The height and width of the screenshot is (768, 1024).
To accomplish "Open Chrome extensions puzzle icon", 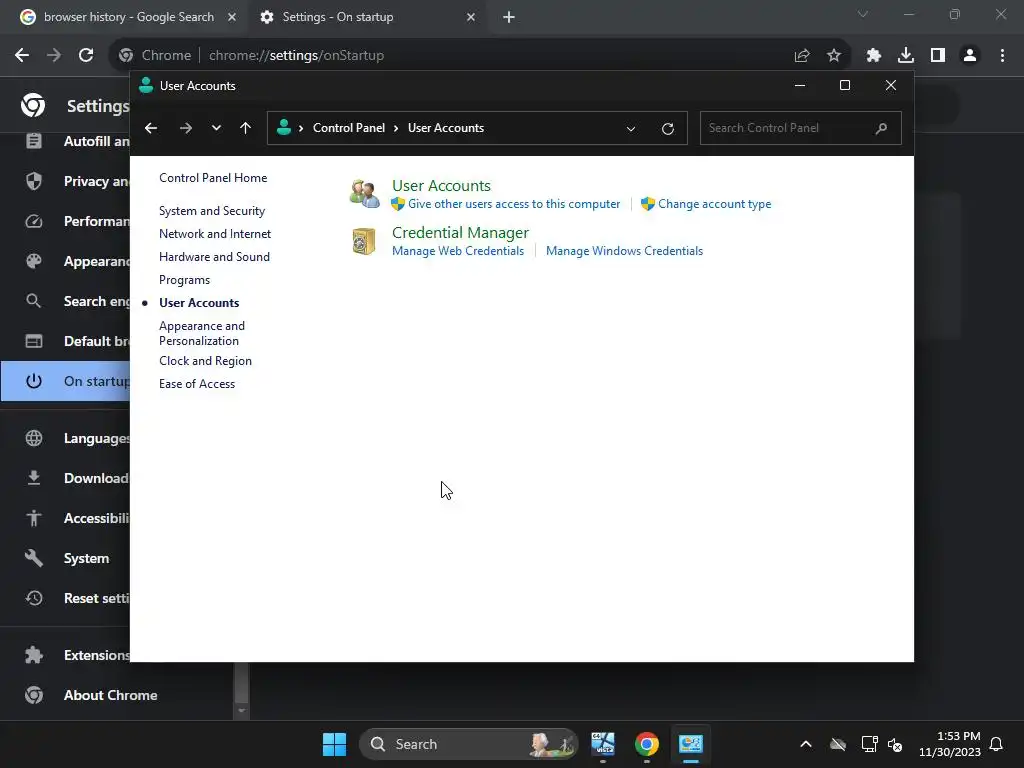I will pyautogui.click(x=874, y=56).
